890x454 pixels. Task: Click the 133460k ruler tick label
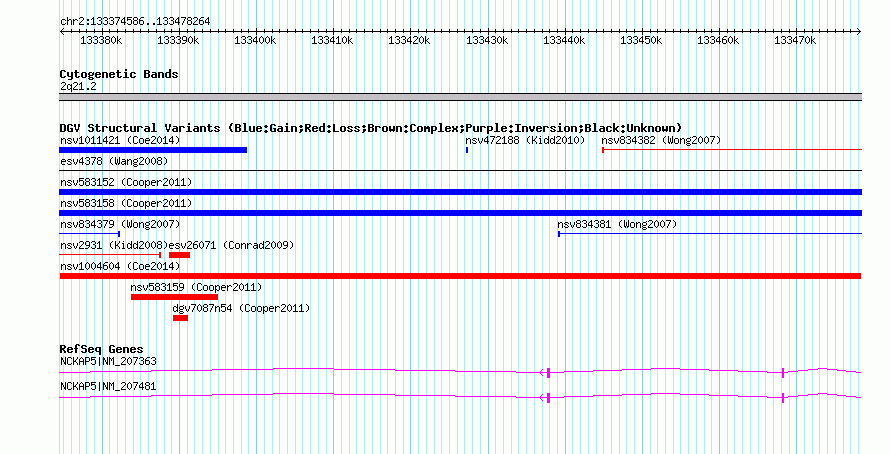[719, 40]
